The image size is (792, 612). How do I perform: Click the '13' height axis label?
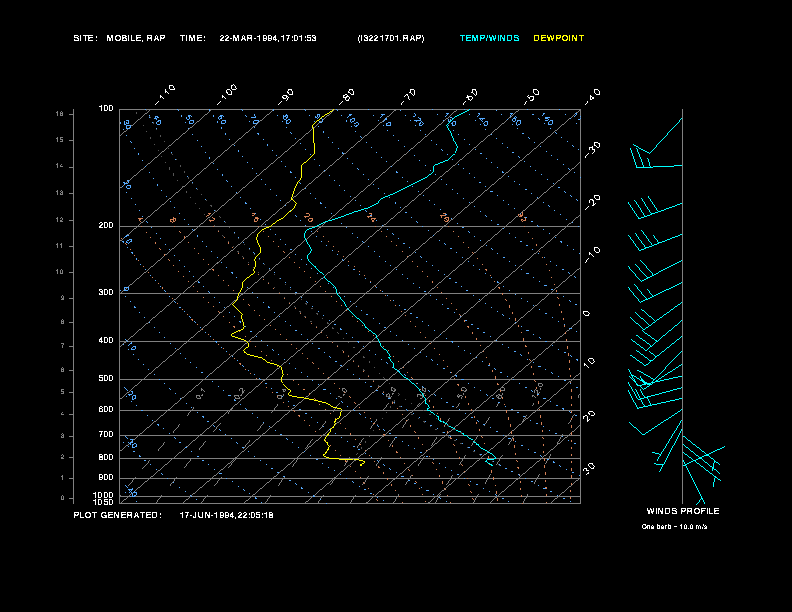(x=60, y=193)
